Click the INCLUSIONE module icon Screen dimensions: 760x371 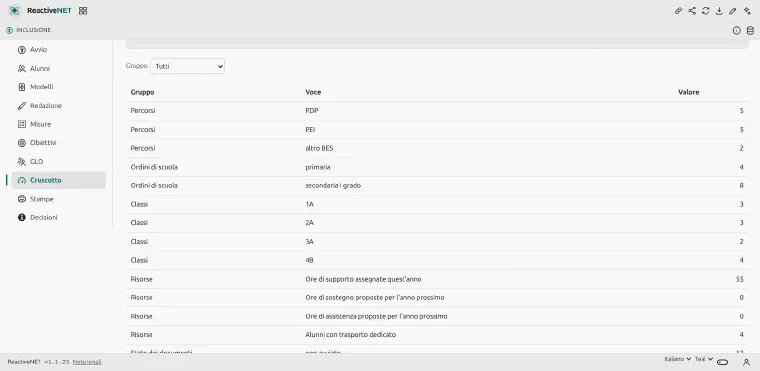coord(10,30)
